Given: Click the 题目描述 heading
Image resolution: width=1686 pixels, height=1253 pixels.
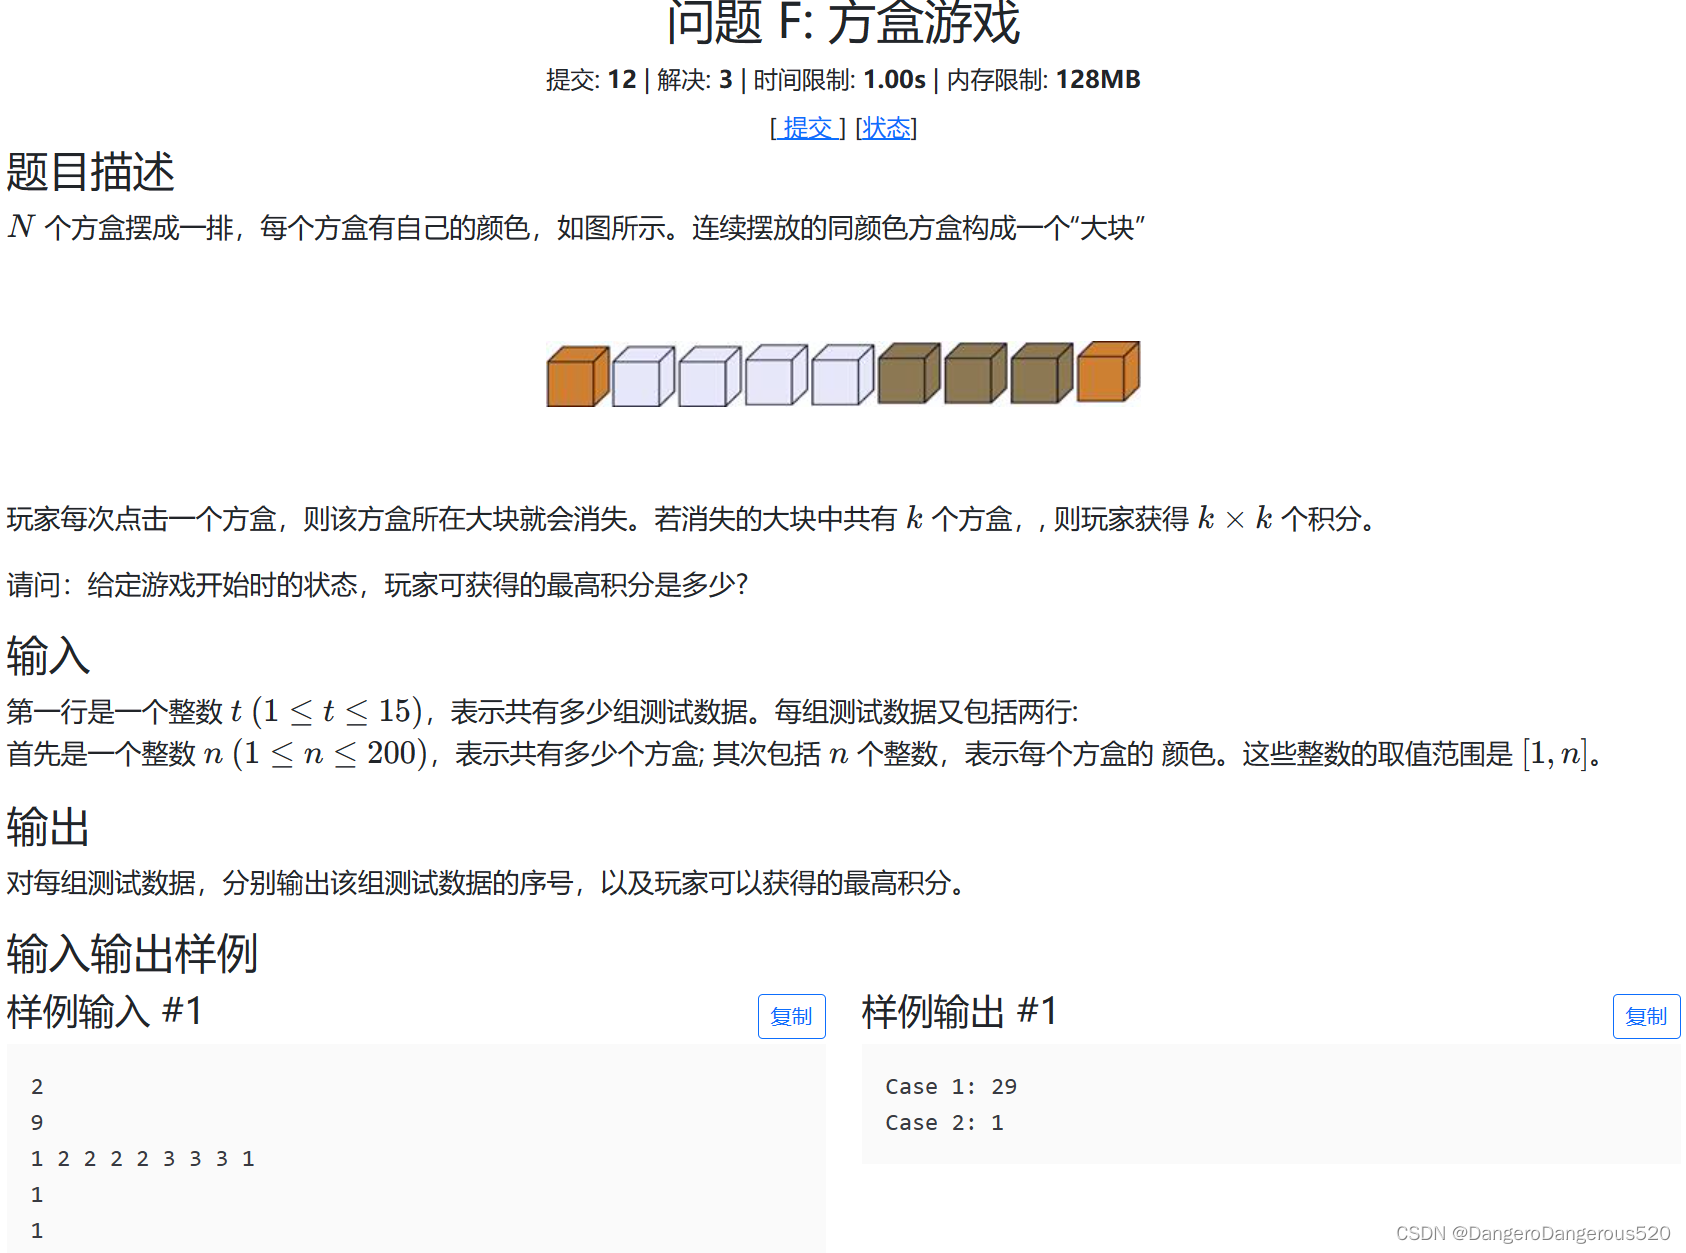Looking at the screenshot, I should click(x=90, y=172).
